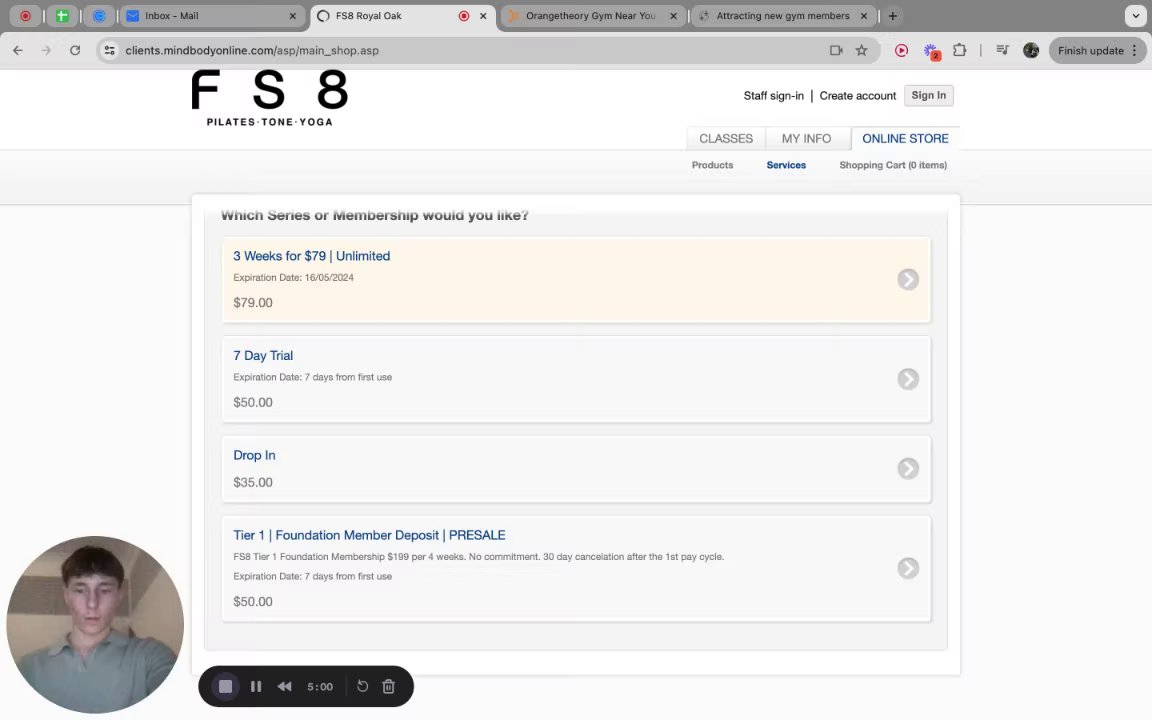
Task: Open a new browser tab
Action: coord(893,16)
